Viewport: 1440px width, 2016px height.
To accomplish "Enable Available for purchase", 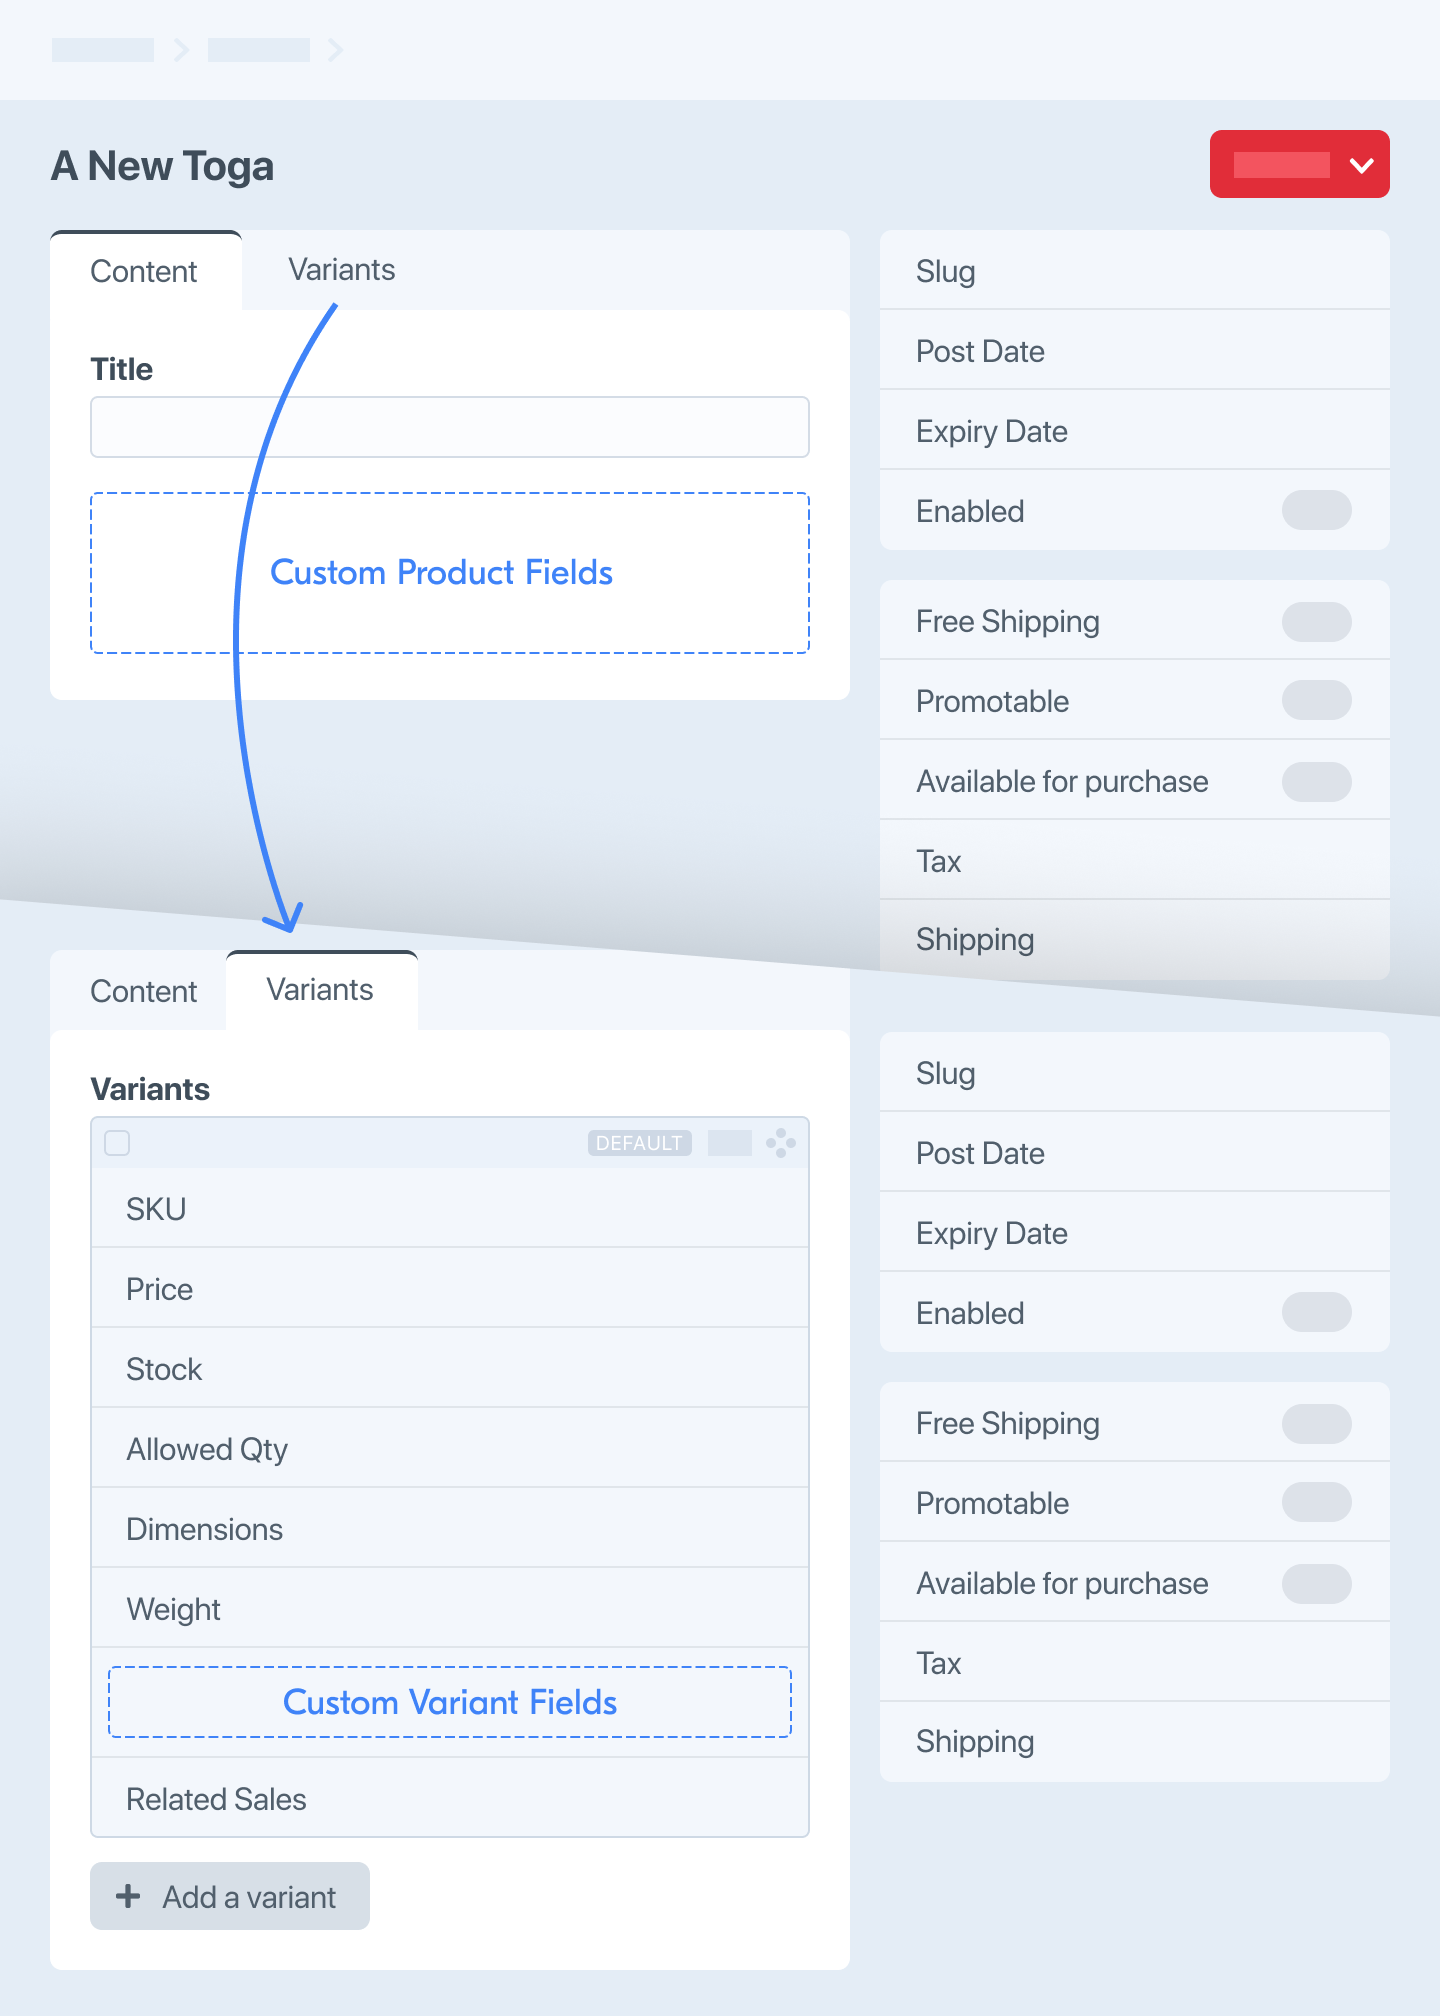I will tap(1316, 781).
